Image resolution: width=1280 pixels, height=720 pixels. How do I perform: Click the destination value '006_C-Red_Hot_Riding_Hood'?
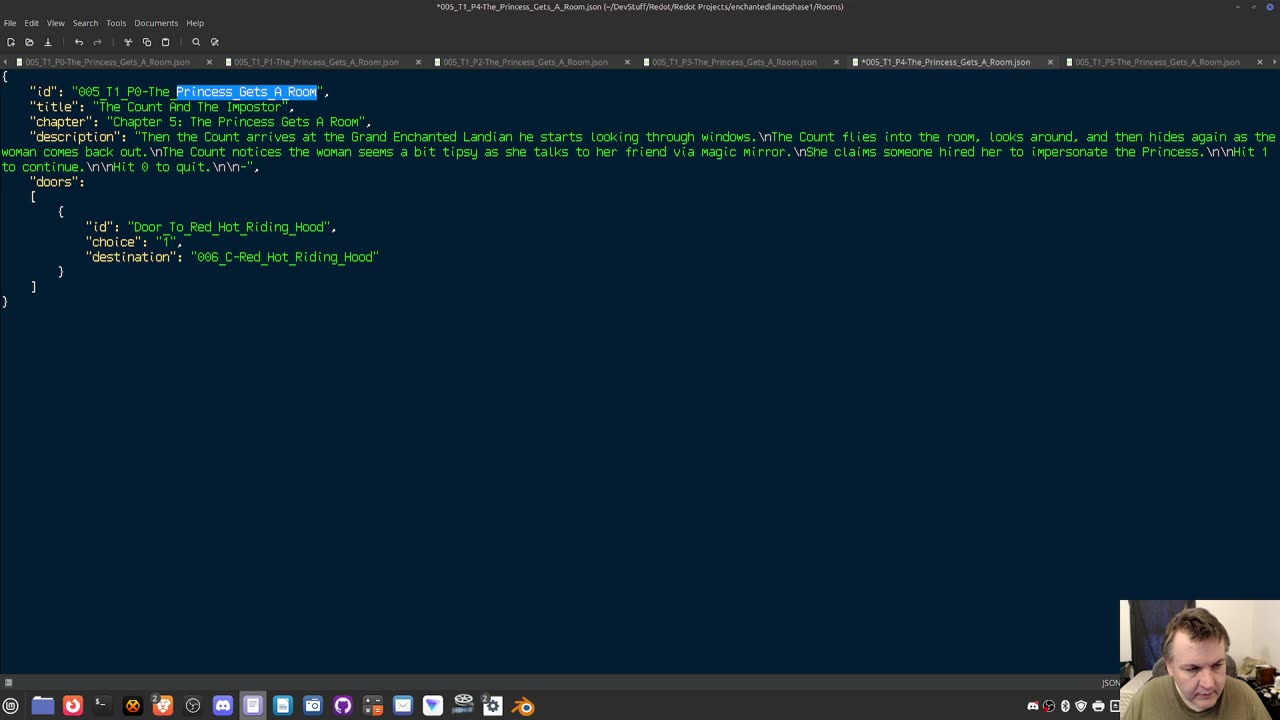click(285, 257)
